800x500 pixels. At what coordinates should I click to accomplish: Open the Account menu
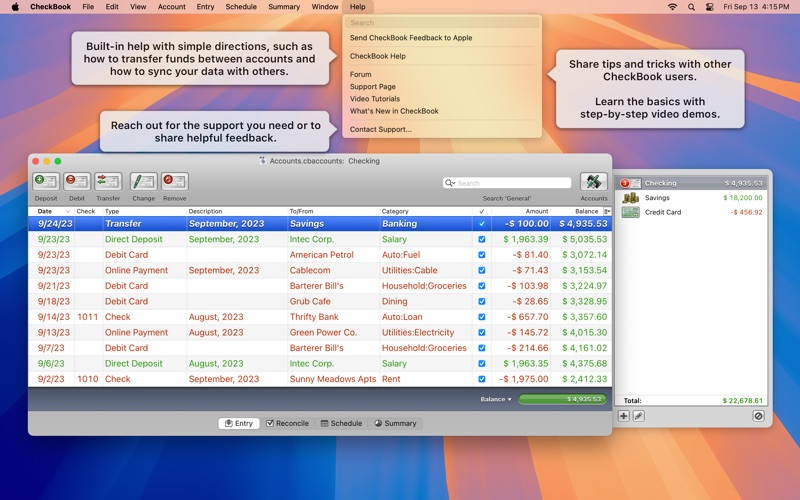(x=171, y=7)
